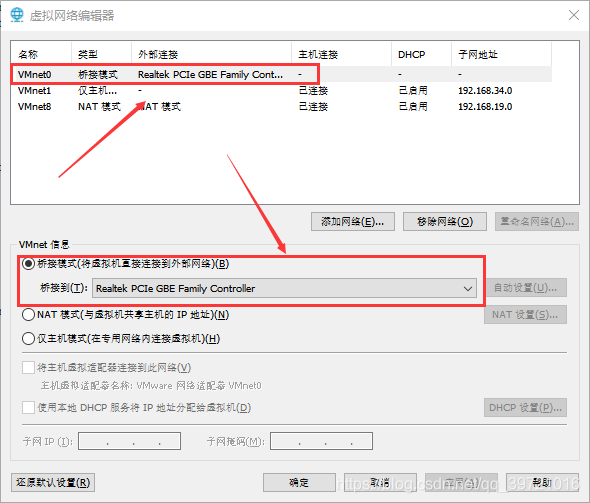Click the 添加网络(E)... button
Viewport: 590px width, 503px height.
[x=353, y=222]
